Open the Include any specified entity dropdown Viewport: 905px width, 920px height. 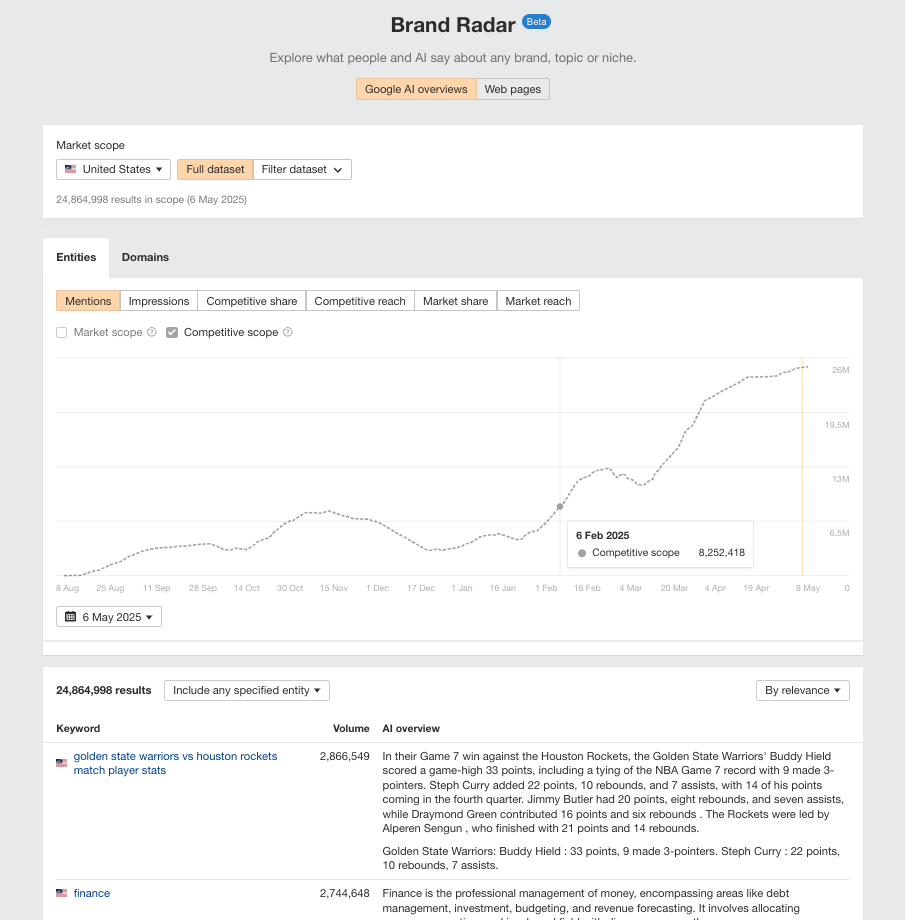[246, 690]
